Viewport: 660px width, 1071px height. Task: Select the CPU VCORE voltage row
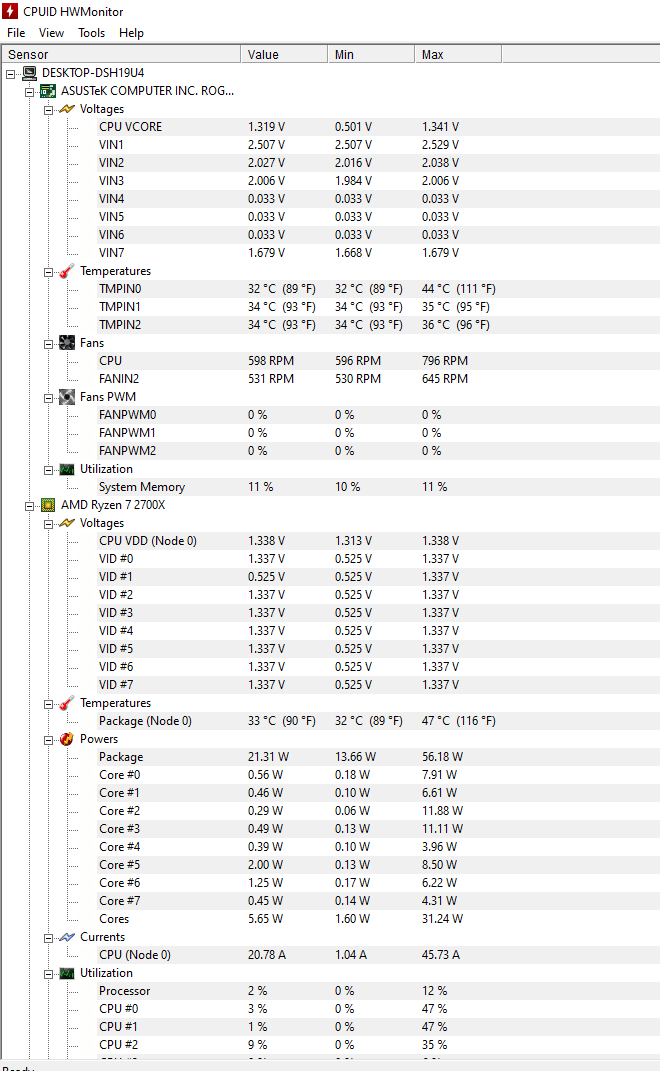click(x=378, y=127)
